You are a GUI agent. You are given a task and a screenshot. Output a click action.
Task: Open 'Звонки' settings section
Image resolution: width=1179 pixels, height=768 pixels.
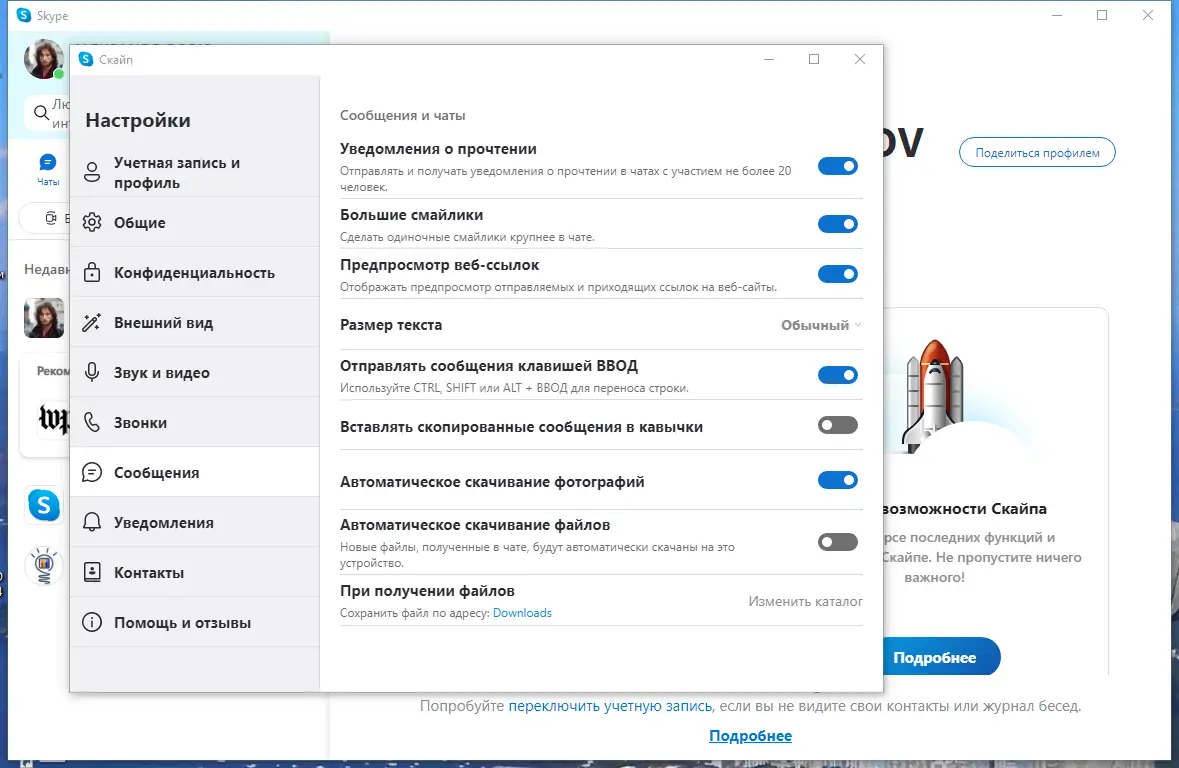(195, 423)
